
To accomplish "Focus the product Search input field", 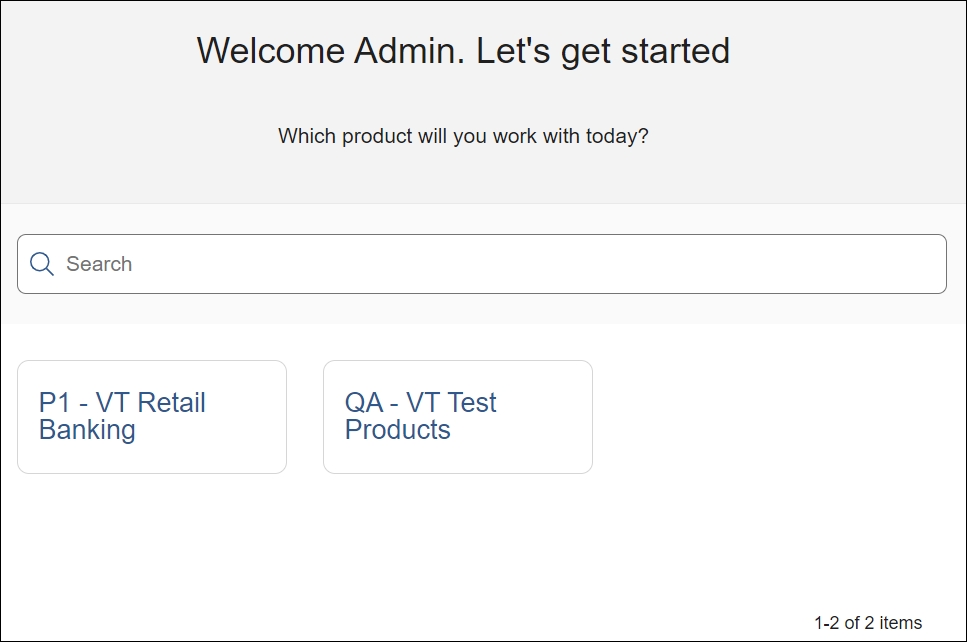I will pos(482,264).
